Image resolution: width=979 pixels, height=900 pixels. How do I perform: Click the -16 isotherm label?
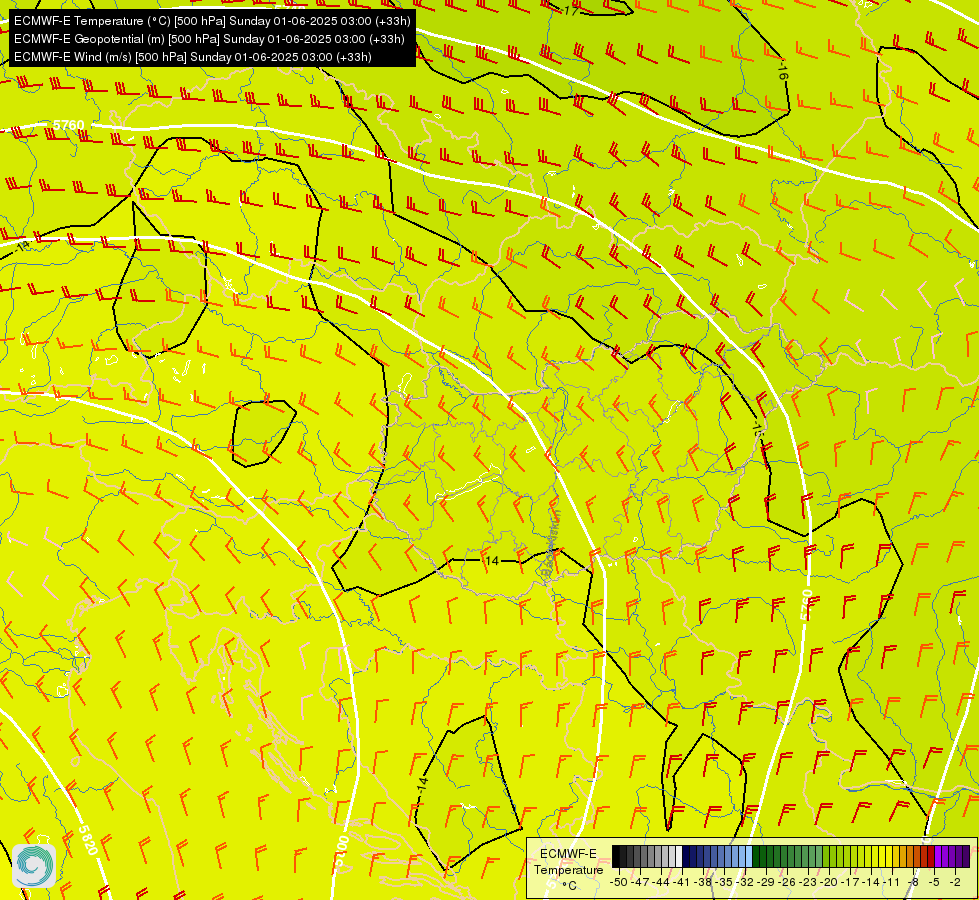tap(783, 69)
